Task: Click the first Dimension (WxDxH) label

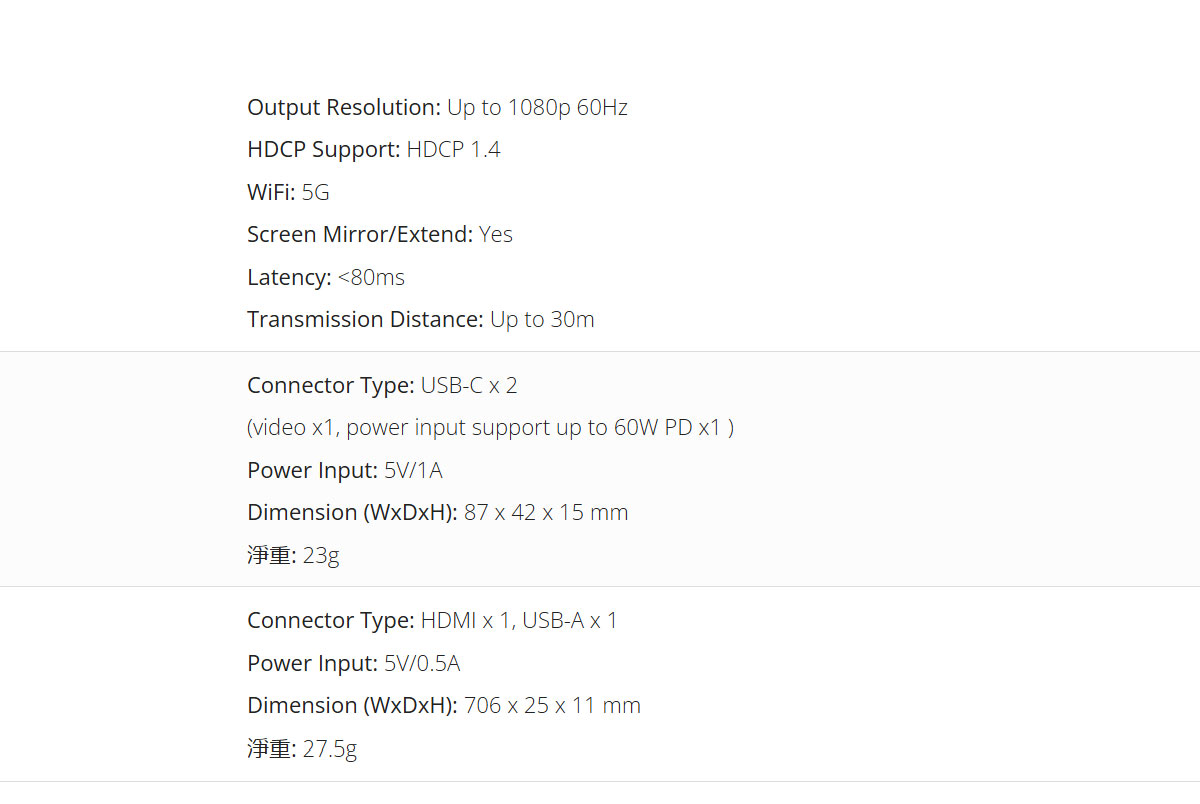Action: tap(352, 513)
